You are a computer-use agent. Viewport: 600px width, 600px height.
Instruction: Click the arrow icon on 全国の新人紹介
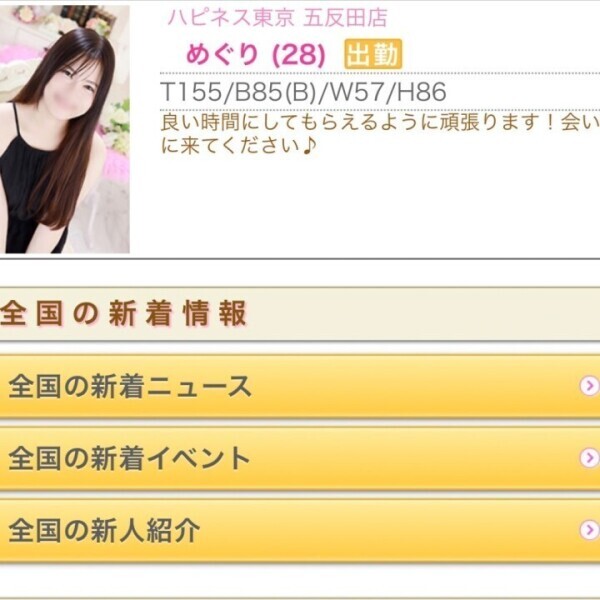click(589, 530)
